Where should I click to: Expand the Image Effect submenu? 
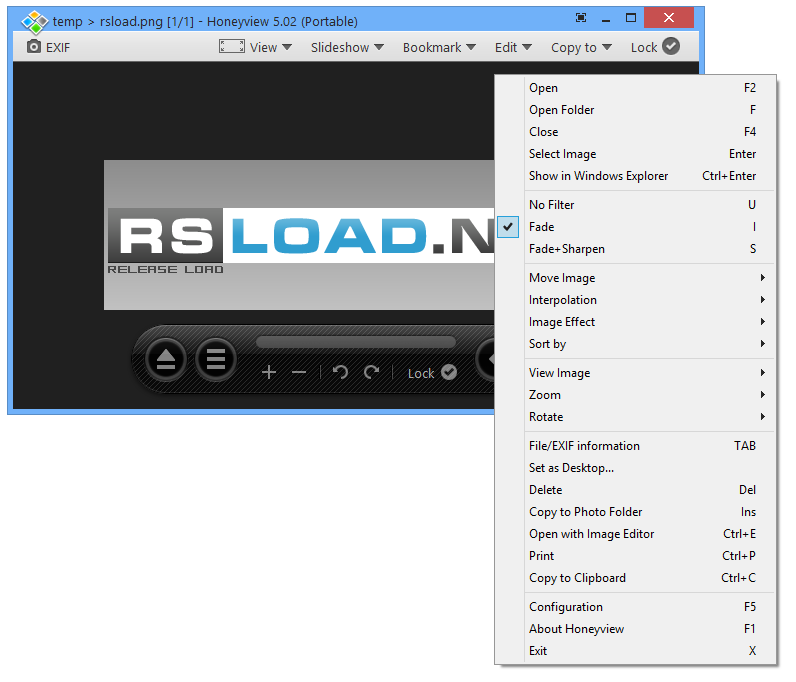[x=636, y=322]
